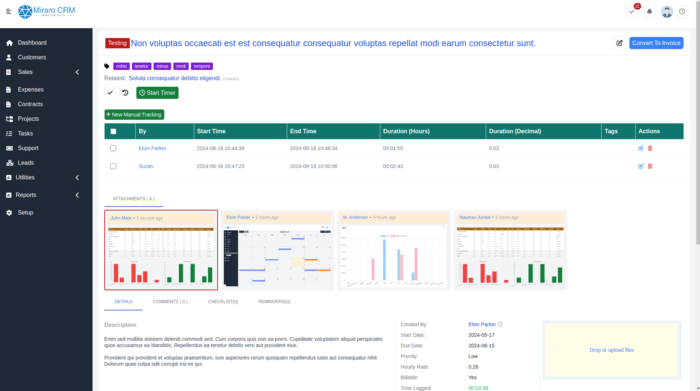Expand the Sales menu chevron
Screen dimensions: 700x391
[77, 72]
